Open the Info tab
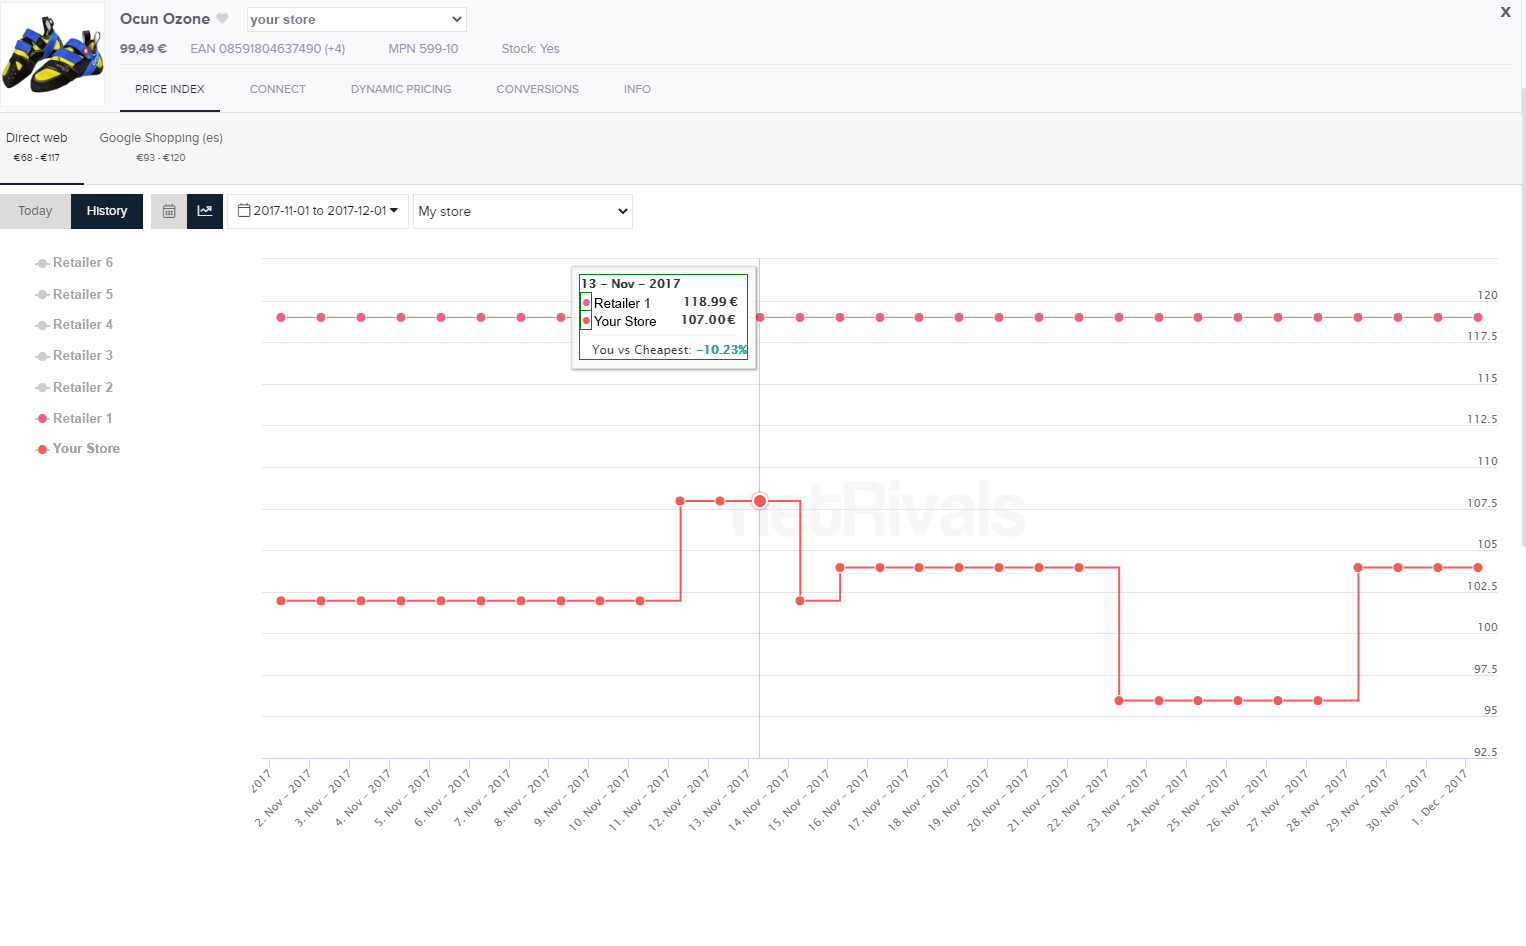The width and height of the screenshot is (1526, 946). tap(637, 89)
